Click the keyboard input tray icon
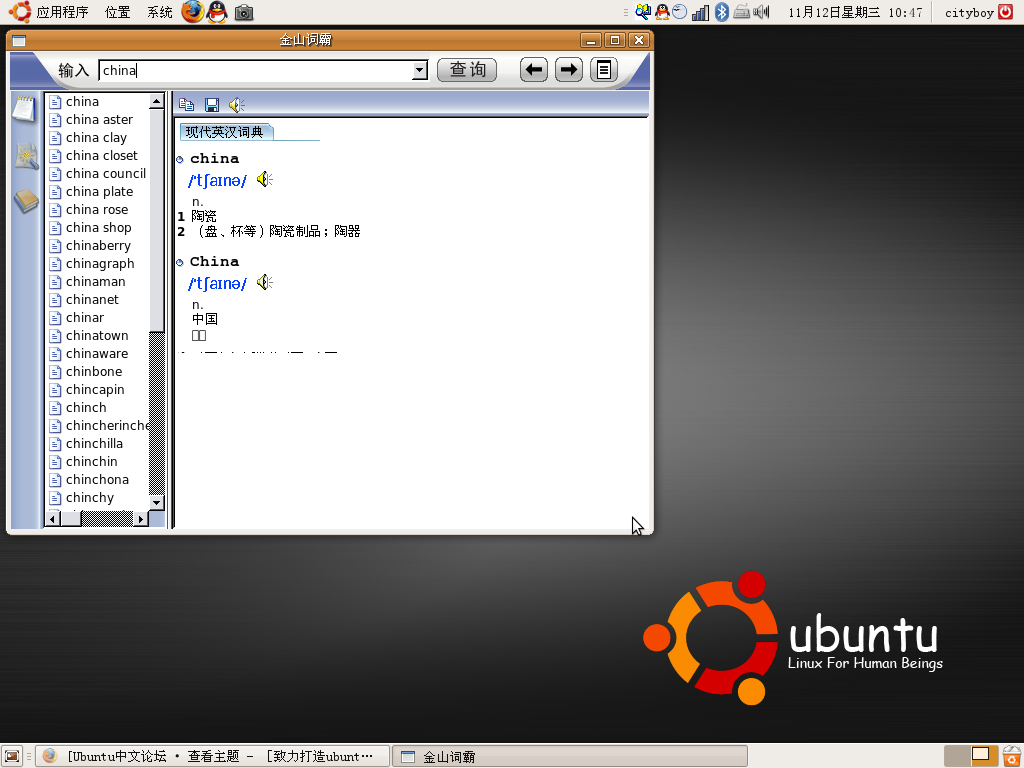Screen dimensions: 1024x768 pos(741,12)
